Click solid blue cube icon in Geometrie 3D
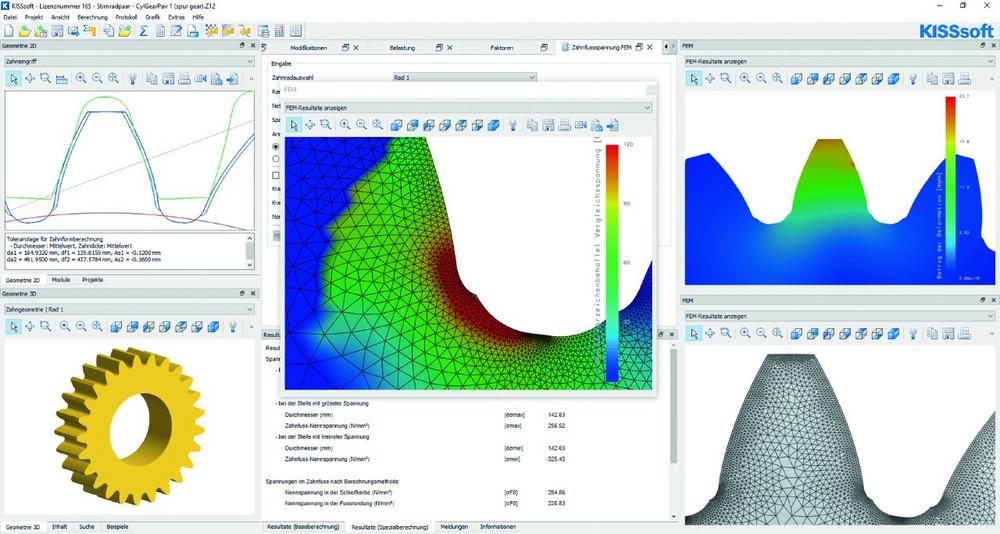The height and width of the screenshot is (534, 1000). point(213,327)
